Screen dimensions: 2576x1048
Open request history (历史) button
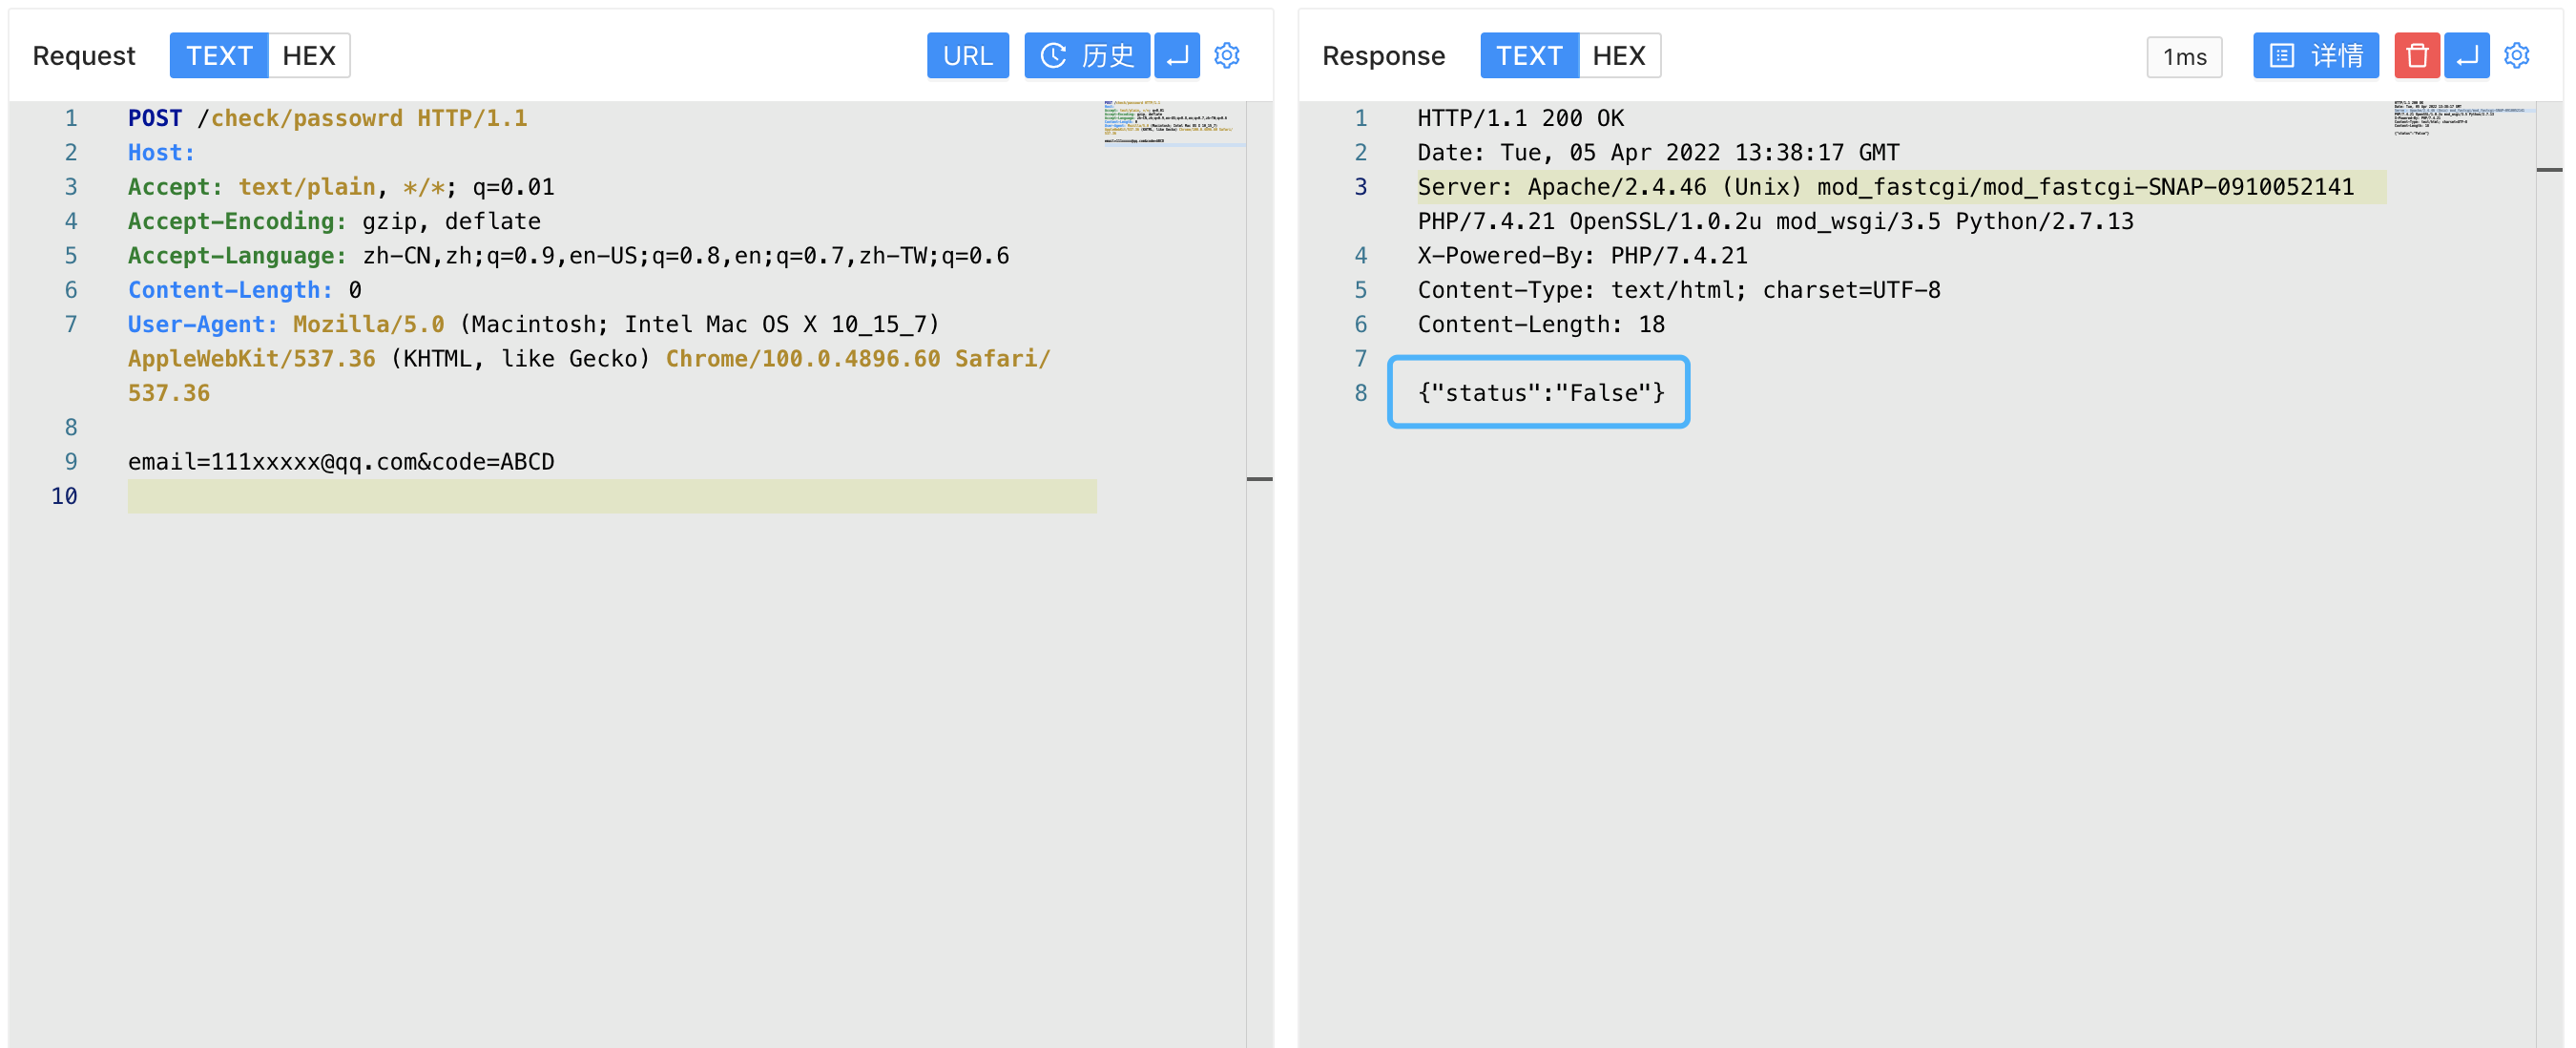coord(1086,56)
